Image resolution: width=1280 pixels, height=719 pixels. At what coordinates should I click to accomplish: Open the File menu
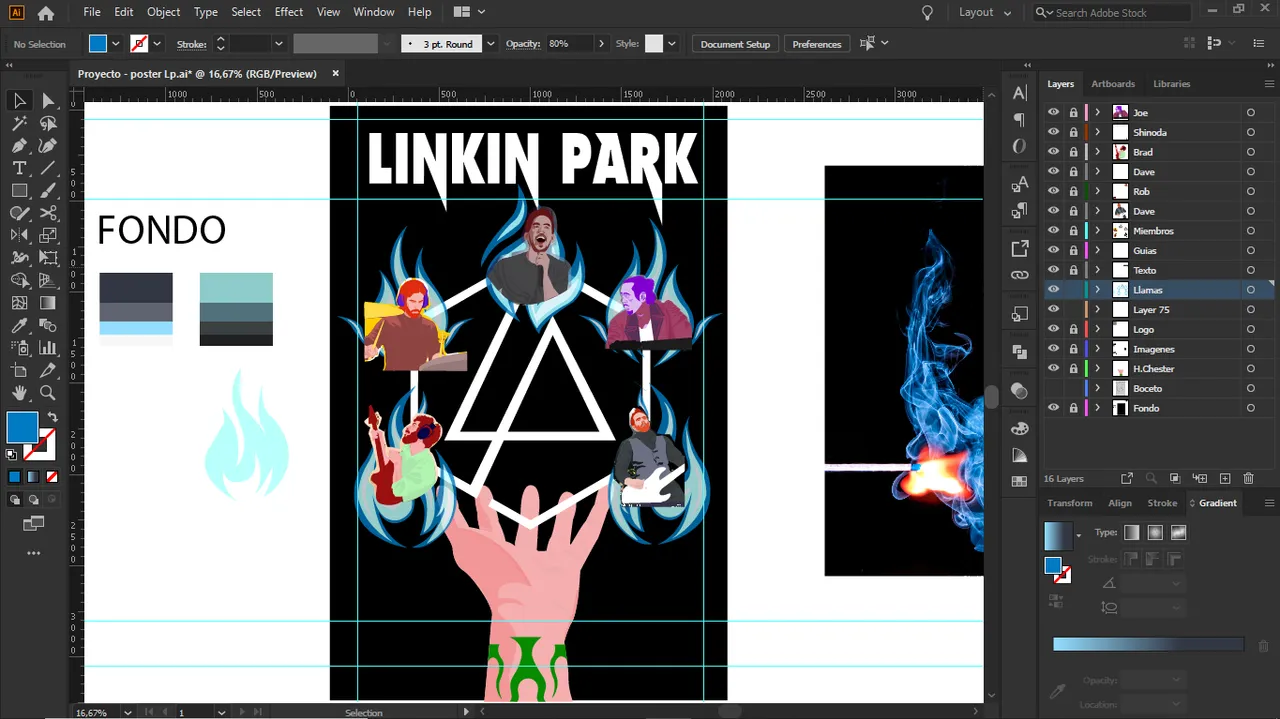(92, 12)
